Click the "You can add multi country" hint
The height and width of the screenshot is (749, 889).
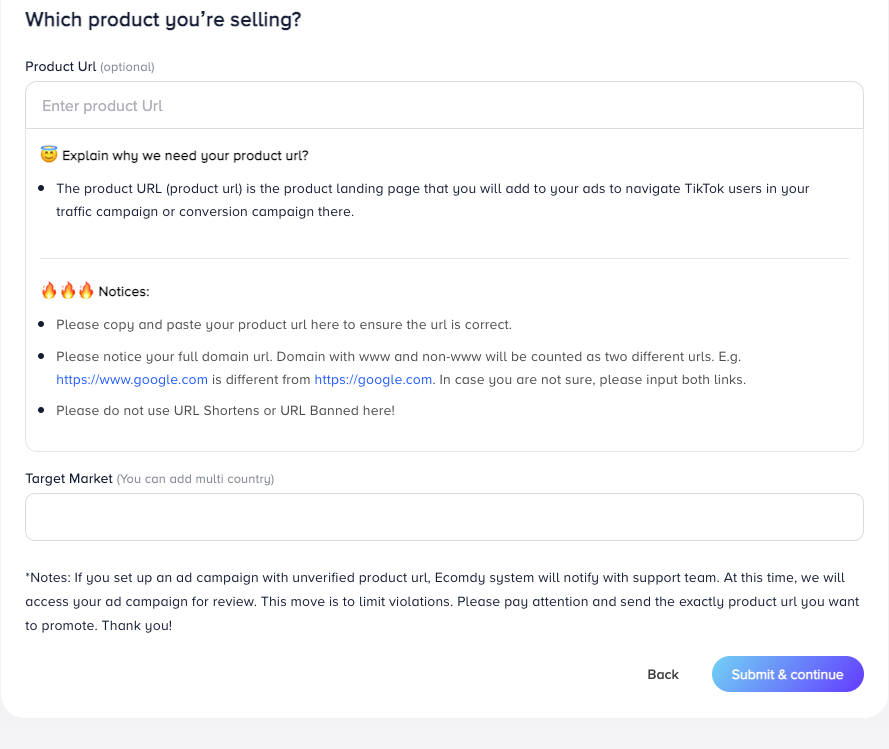point(195,480)
